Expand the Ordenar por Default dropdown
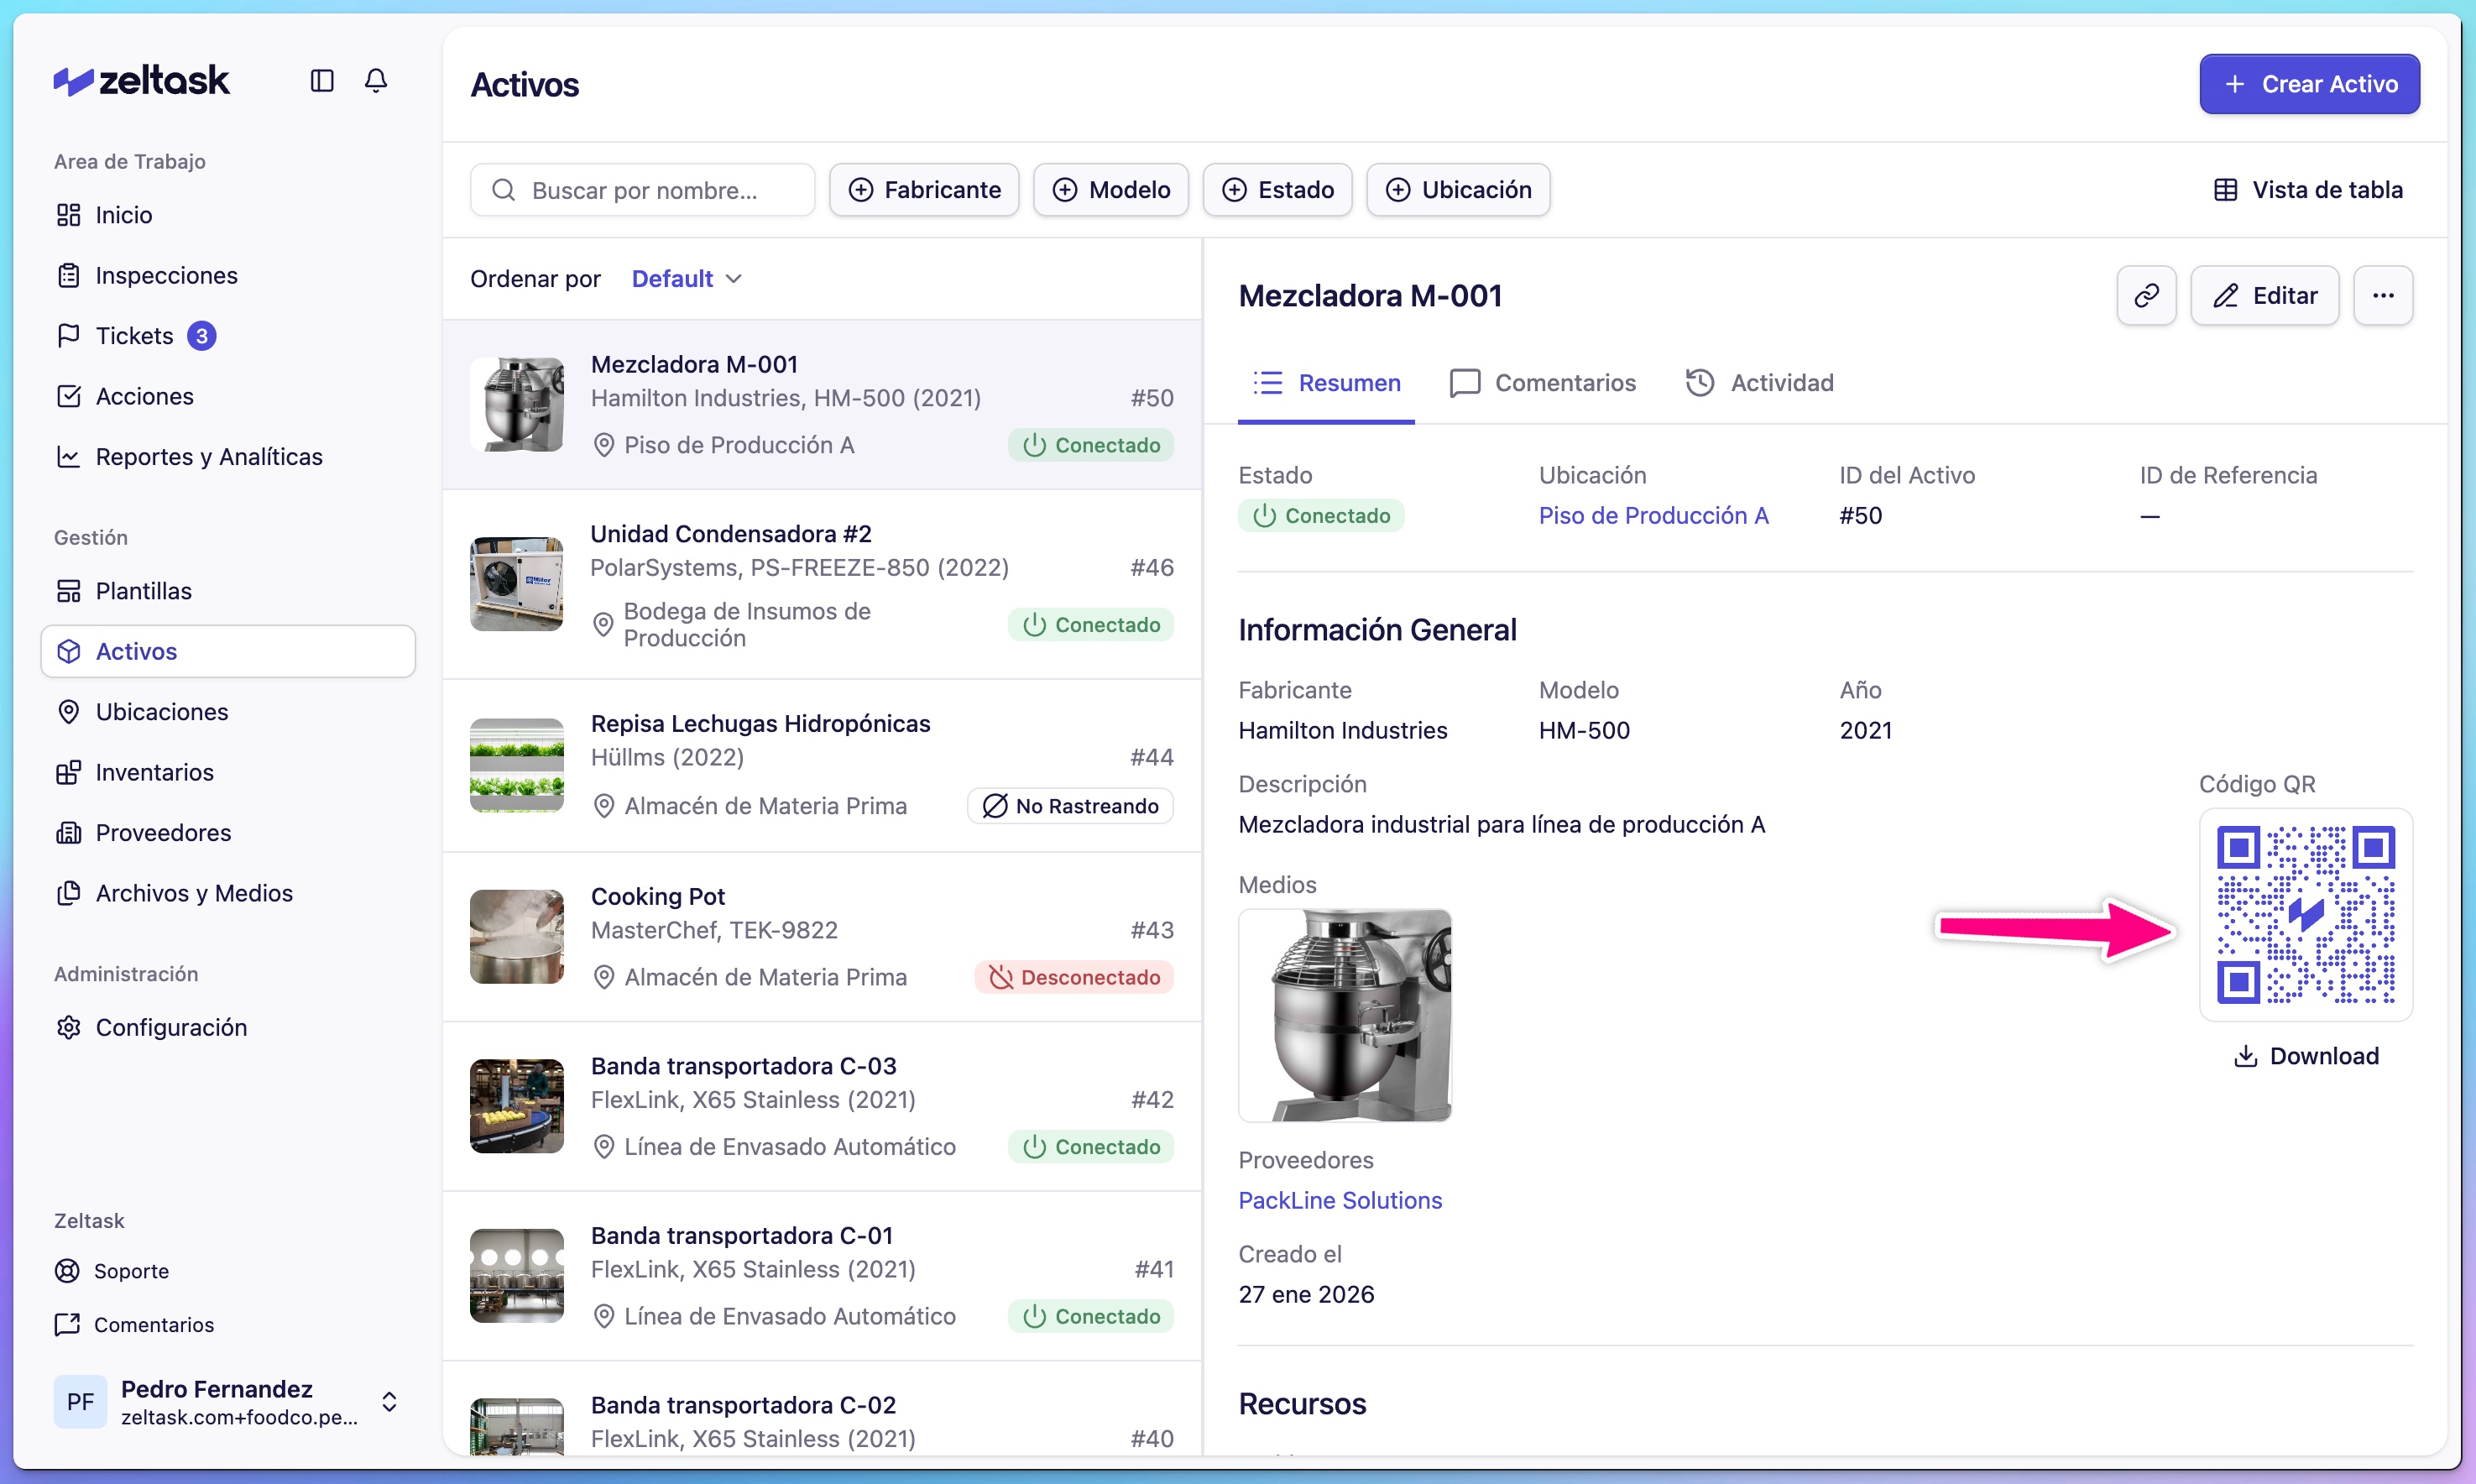Image resolution: width=2476 pixels, height=1484 pixels. click(x=687, y=278)
